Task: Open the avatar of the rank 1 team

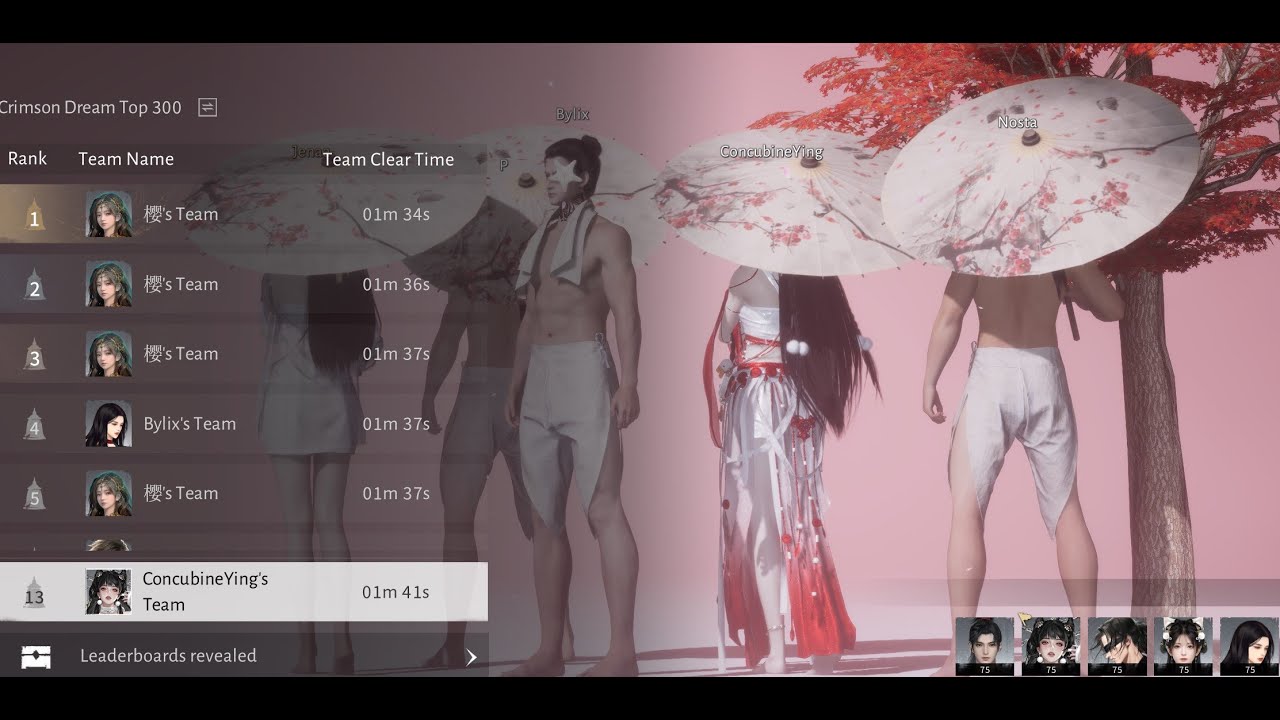Action: [x=109, y=214]
